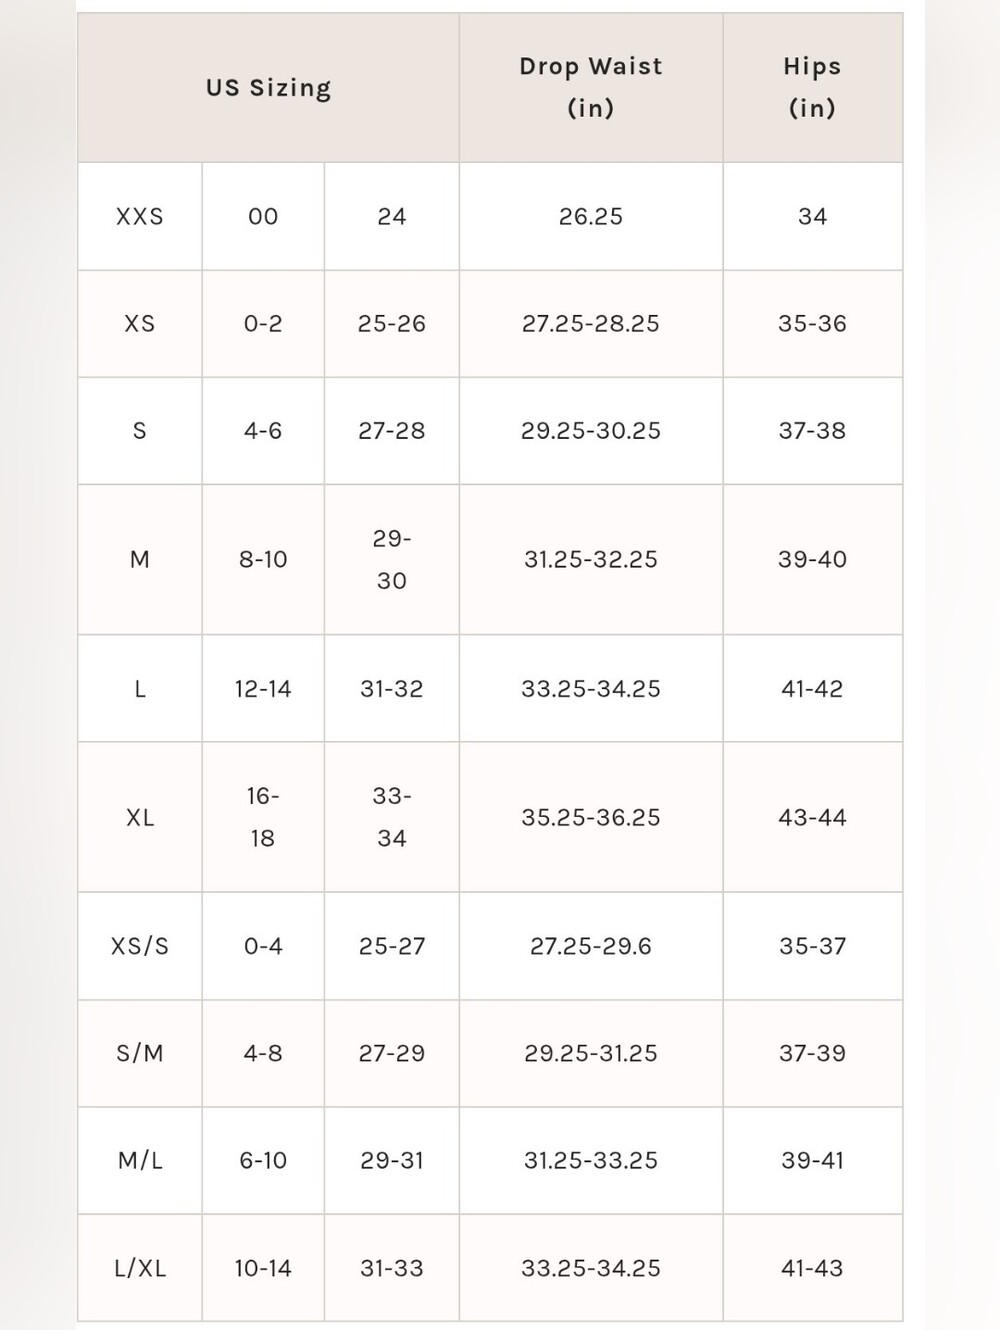Image resolution: width=1000 pixels, height=1330 pixels.
Task: Click the 16-18 US size cell
Action: pos(263,817)
